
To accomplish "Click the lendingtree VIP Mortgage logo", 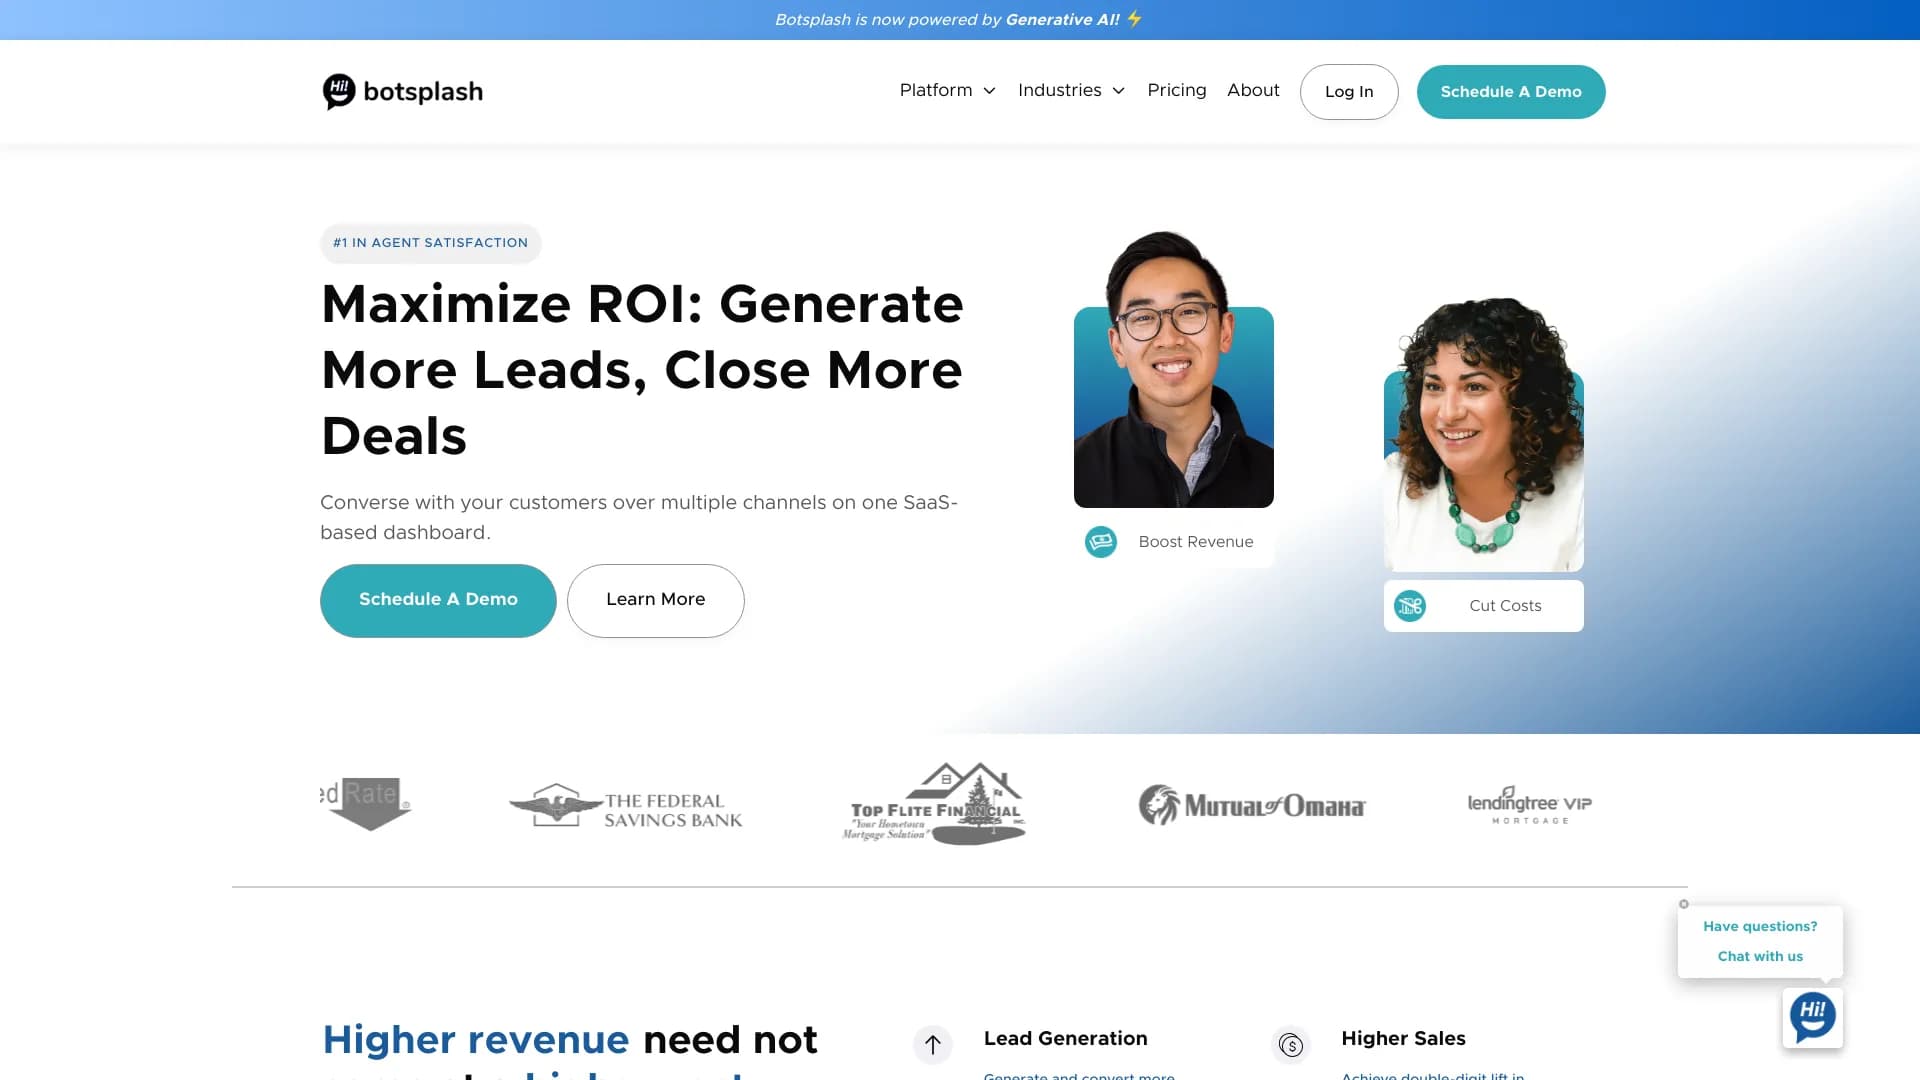I will 1528,805.
